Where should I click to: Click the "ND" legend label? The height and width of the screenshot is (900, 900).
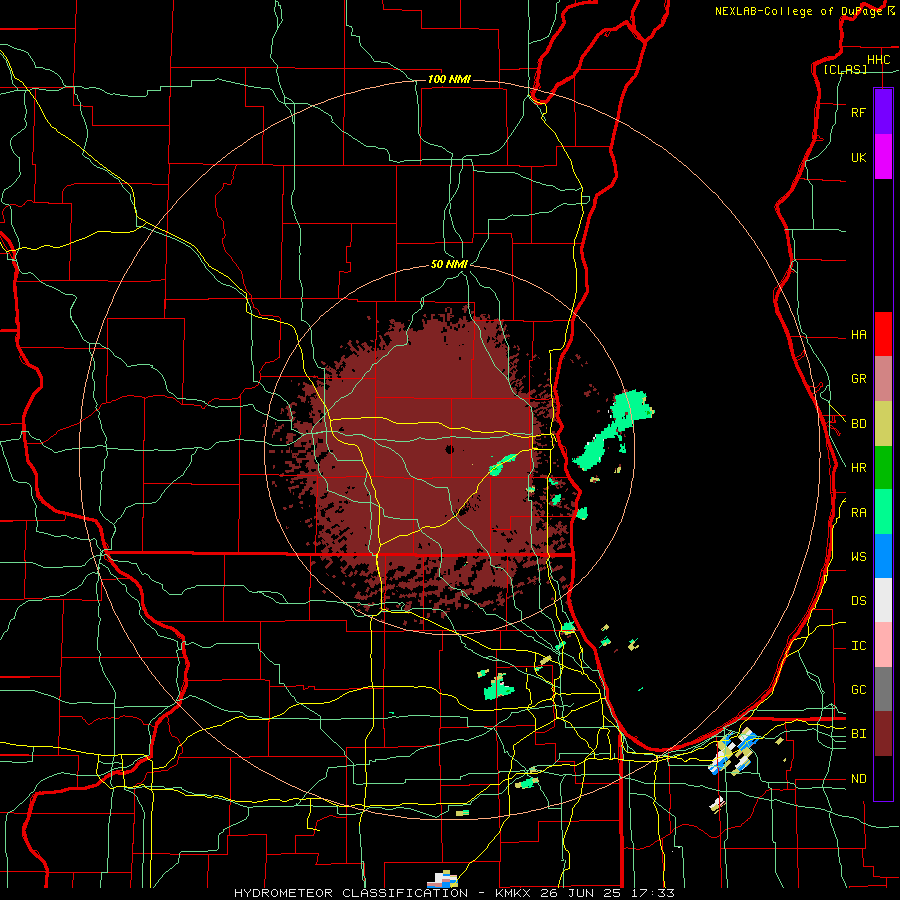tap(858, 779)
